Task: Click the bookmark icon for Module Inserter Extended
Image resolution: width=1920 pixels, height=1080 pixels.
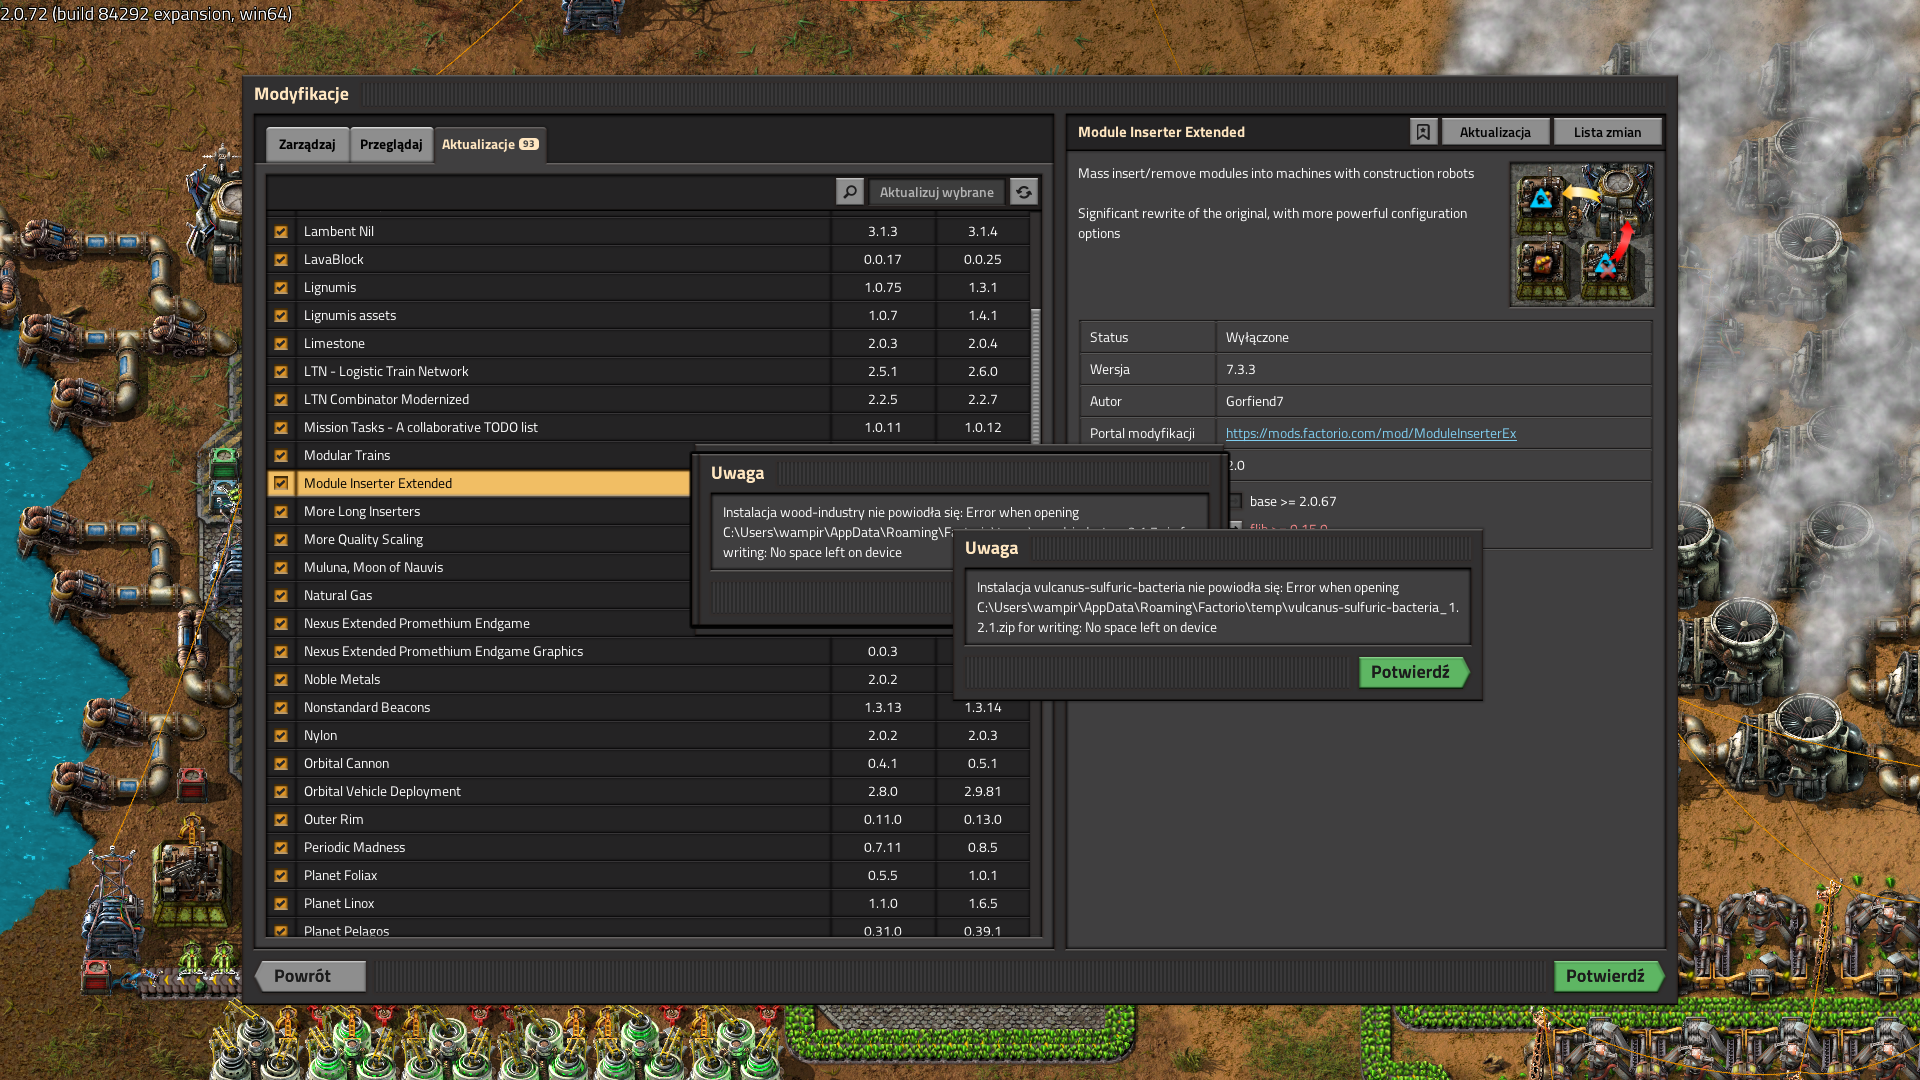Action: click(1423, 132)
